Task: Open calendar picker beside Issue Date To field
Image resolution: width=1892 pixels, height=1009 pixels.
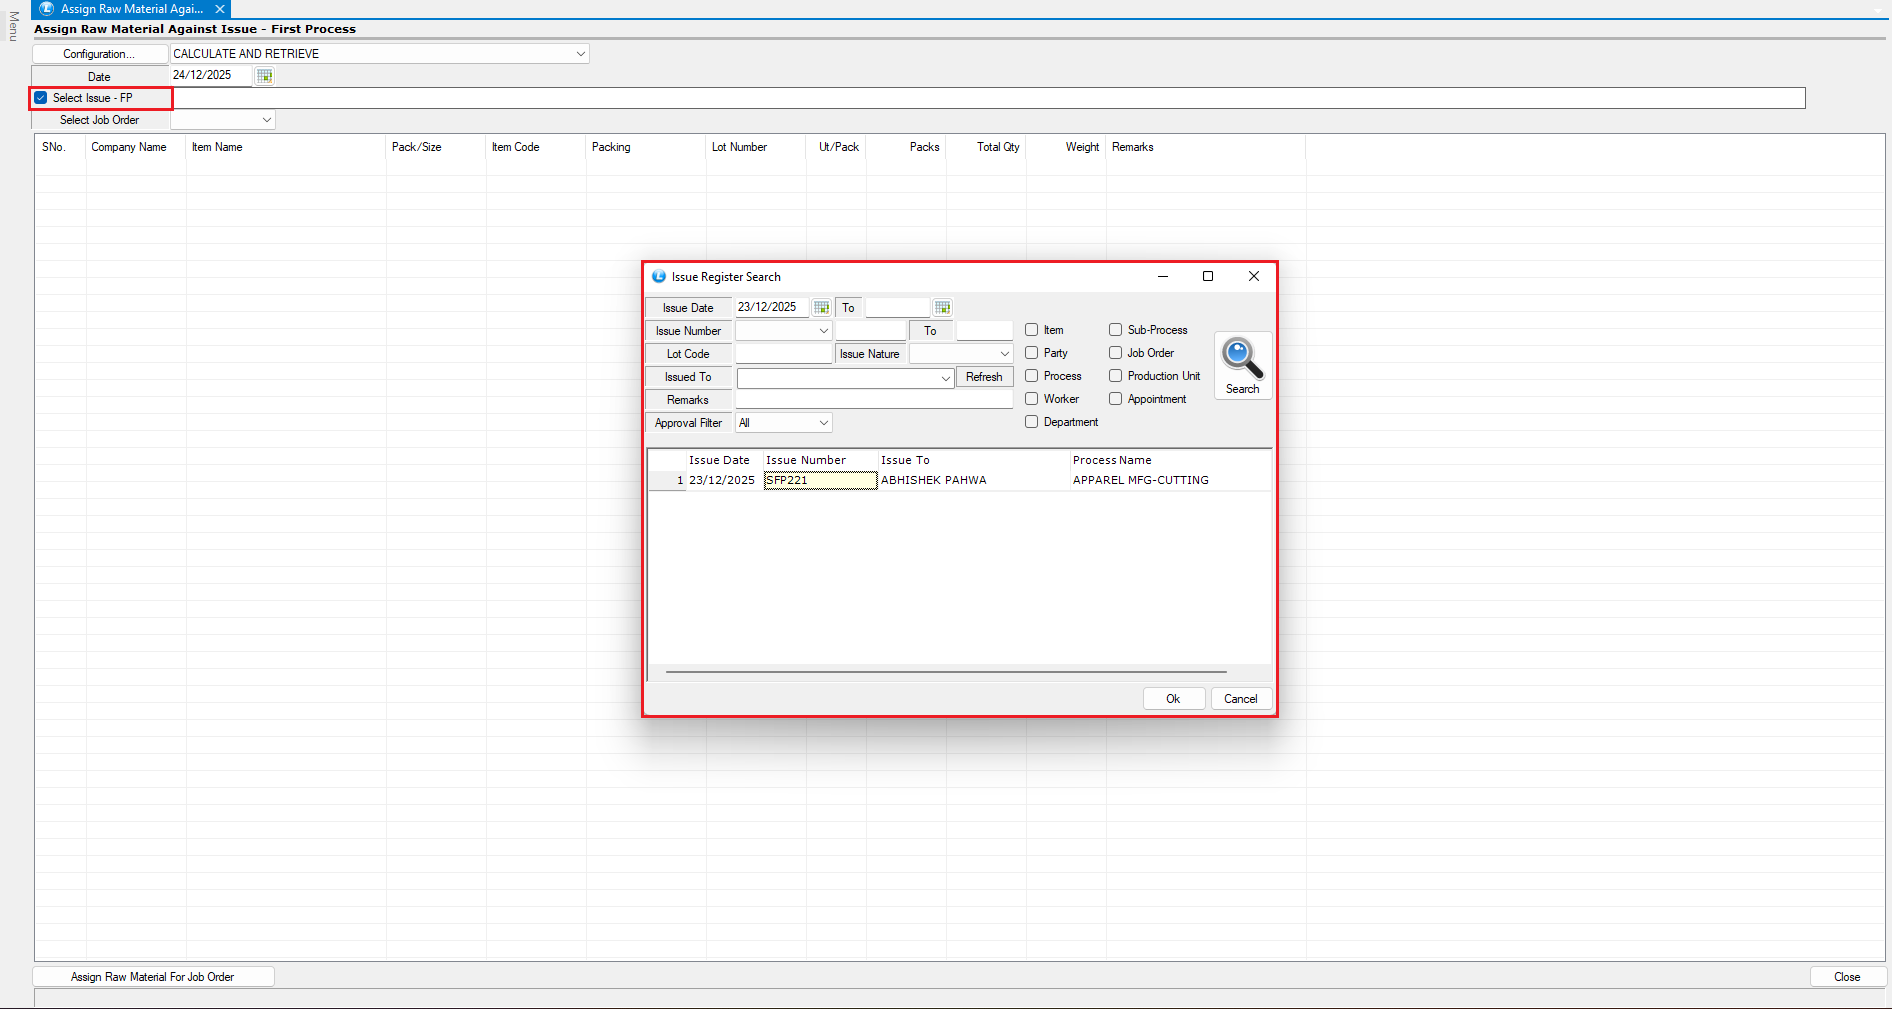Action: point(942,308)
